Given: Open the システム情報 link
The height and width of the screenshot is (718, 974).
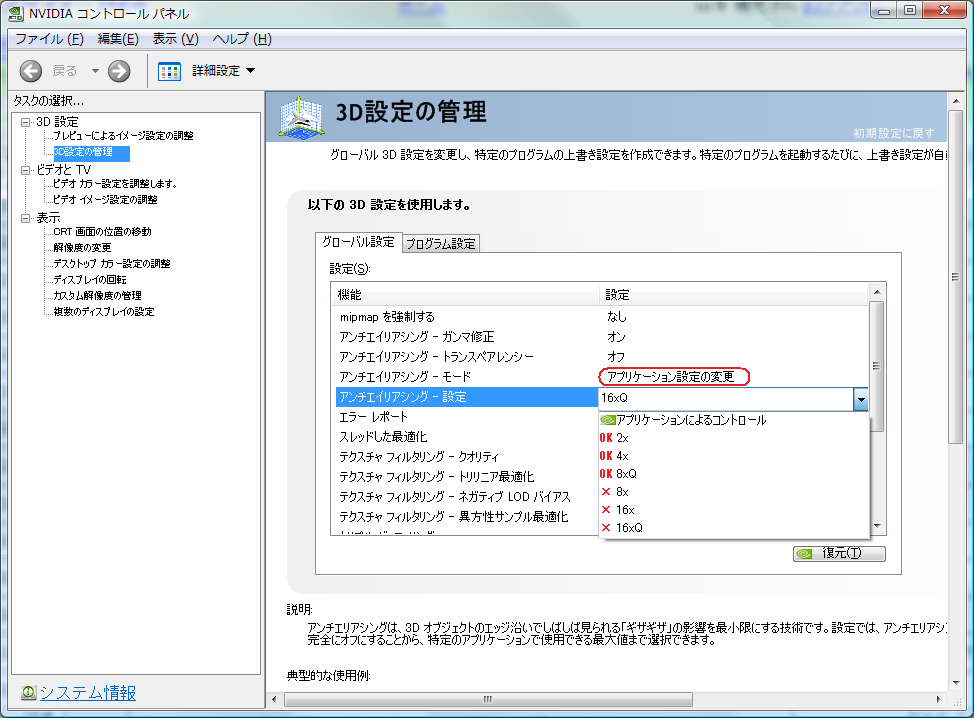Looking at the screenshot, I should [87, 693].
